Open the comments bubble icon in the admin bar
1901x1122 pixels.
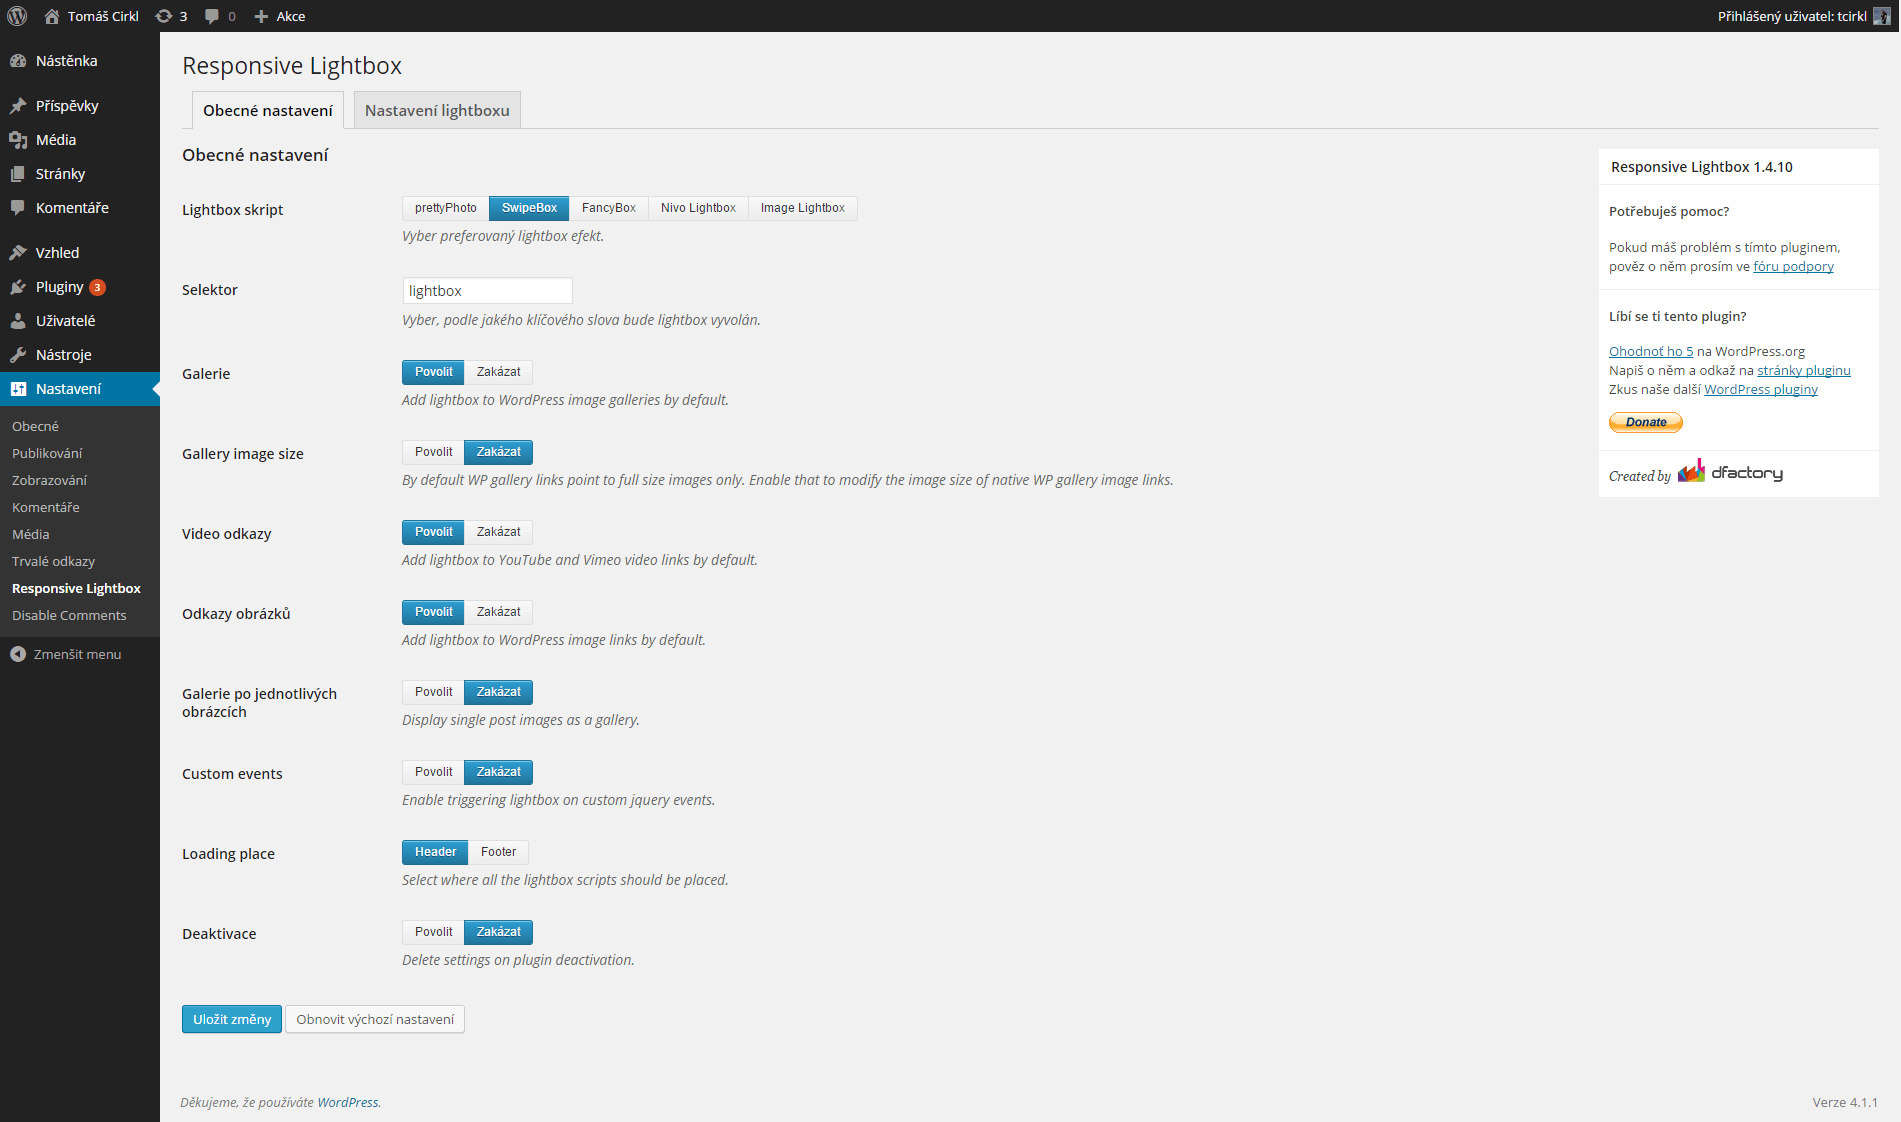212,16
